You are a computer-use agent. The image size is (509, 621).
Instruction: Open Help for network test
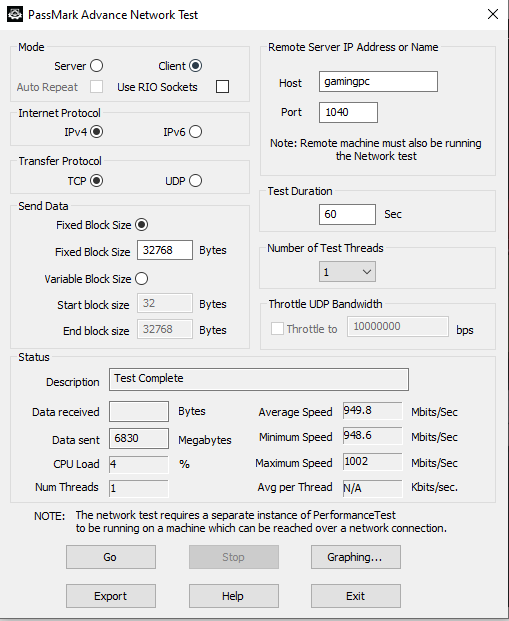tap(234, 596)
